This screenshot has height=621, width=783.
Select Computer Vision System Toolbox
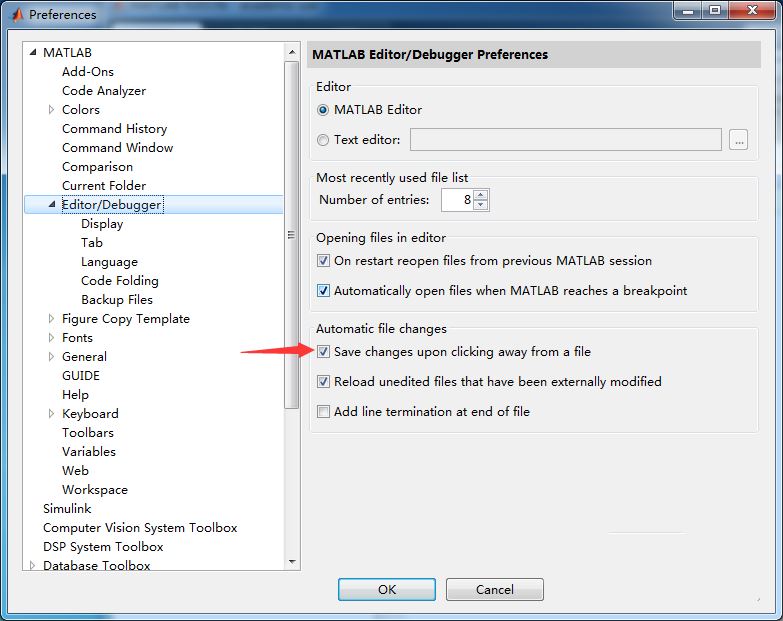tap(140, 528)
